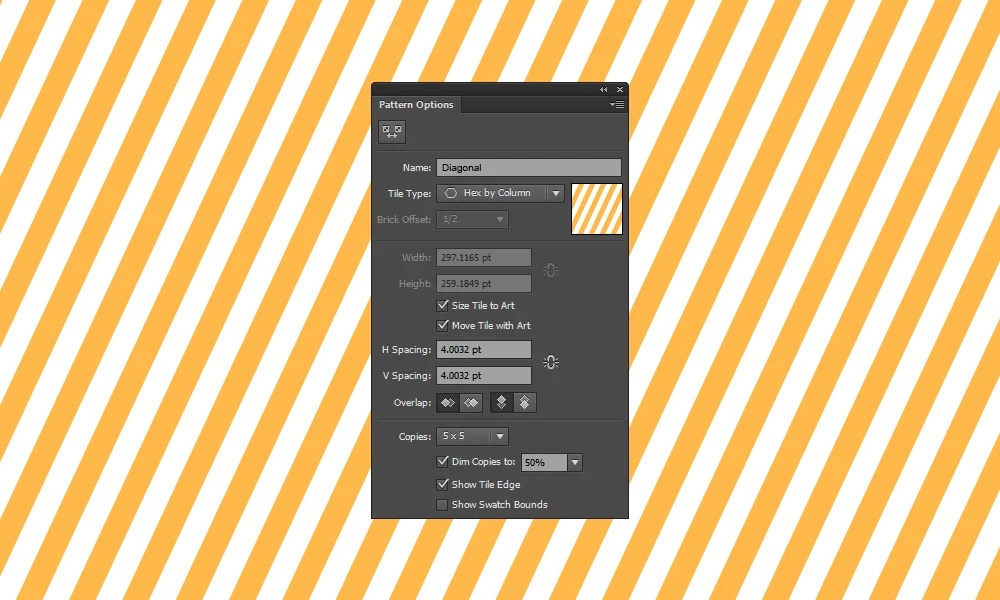Click inside the Name field showing Diagonal
Viewport: 1000px width, 600px height.
[528, 167]
